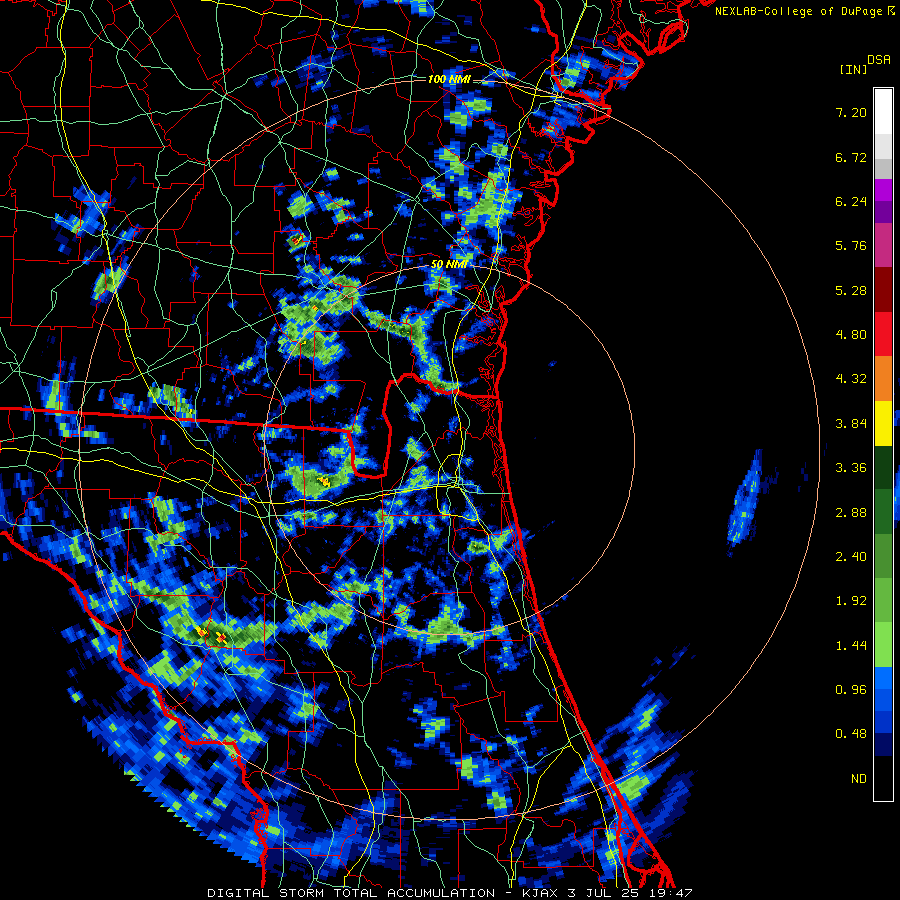Click the '100 NMI' range ring label
Screen dimensions: 900x900
pos(449,79)
